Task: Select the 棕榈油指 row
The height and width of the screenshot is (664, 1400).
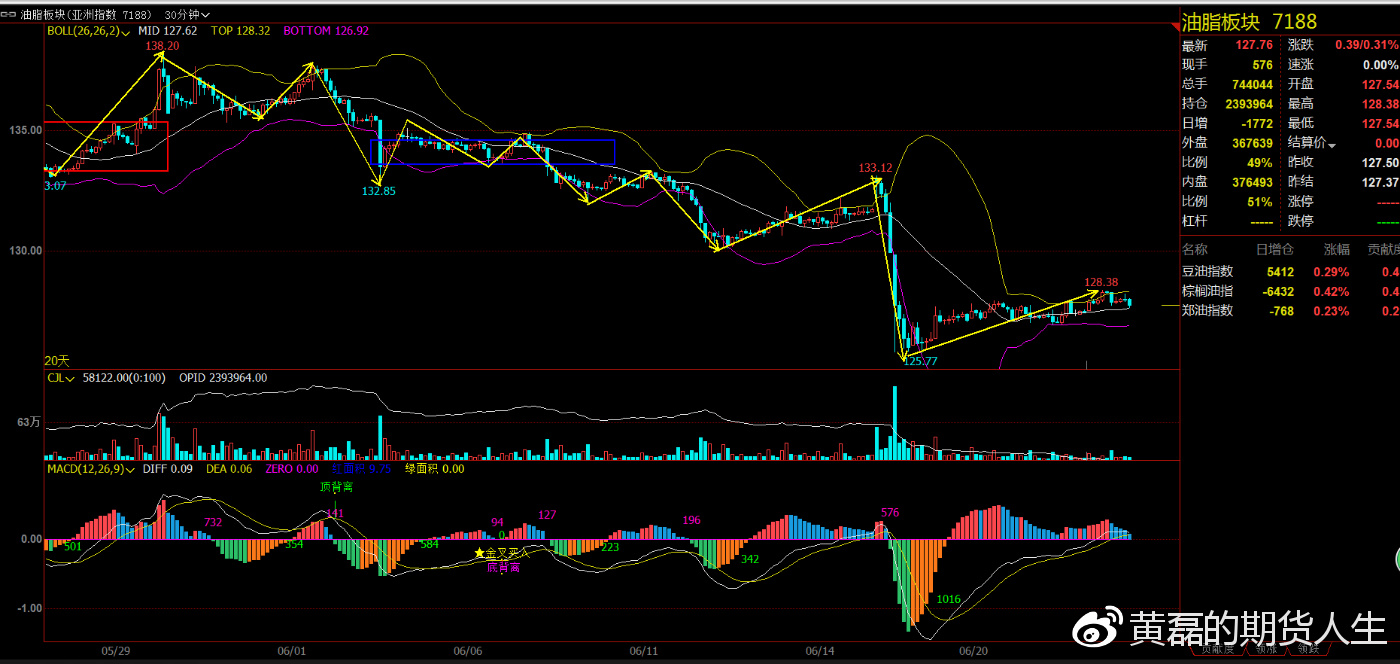Action: pos(1290,291)
